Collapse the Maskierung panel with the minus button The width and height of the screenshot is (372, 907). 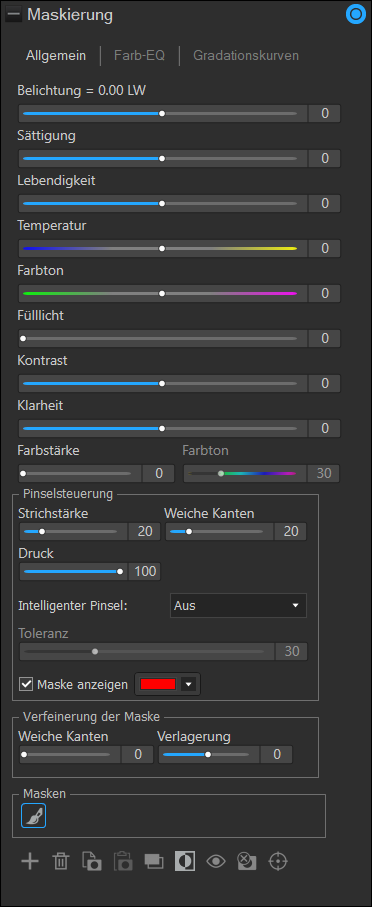tap(13, 15)
